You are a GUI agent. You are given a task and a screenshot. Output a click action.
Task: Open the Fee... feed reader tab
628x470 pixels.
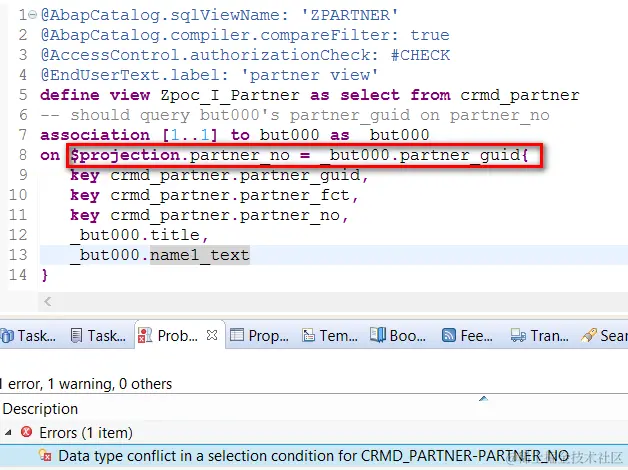click(467, 335)
